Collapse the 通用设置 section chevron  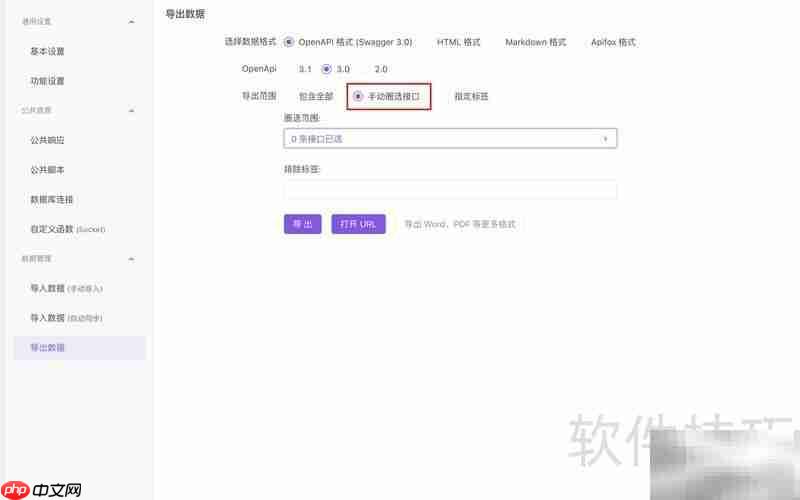tap(131, 22)
